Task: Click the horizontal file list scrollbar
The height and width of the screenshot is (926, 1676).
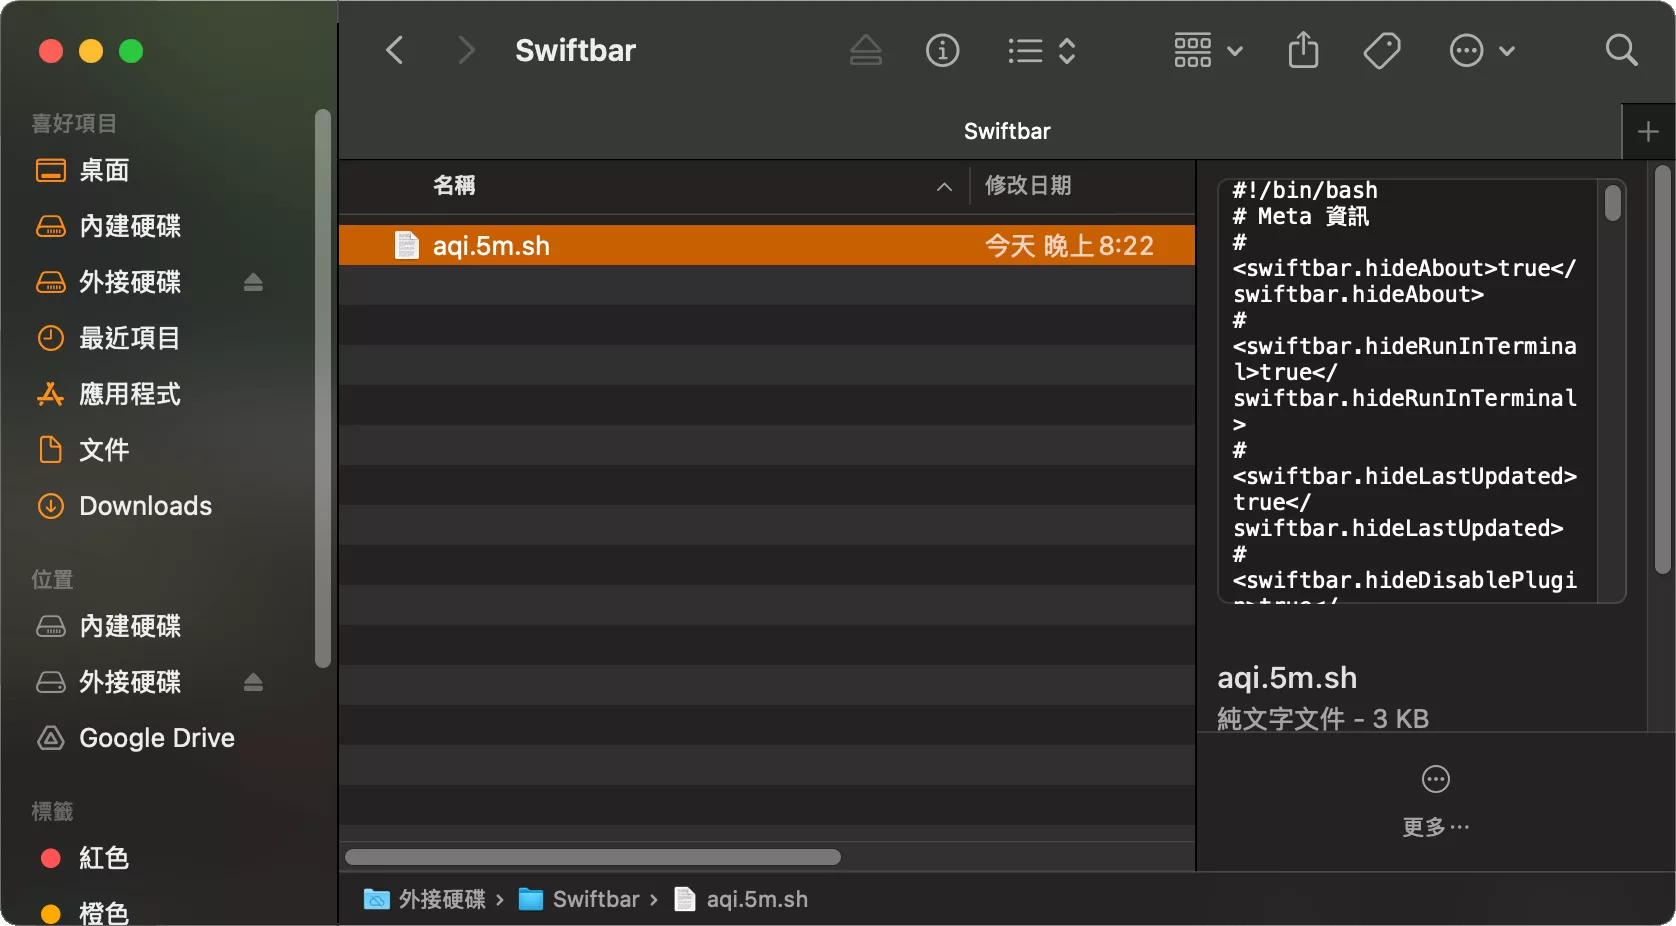Action: (593, 857)
